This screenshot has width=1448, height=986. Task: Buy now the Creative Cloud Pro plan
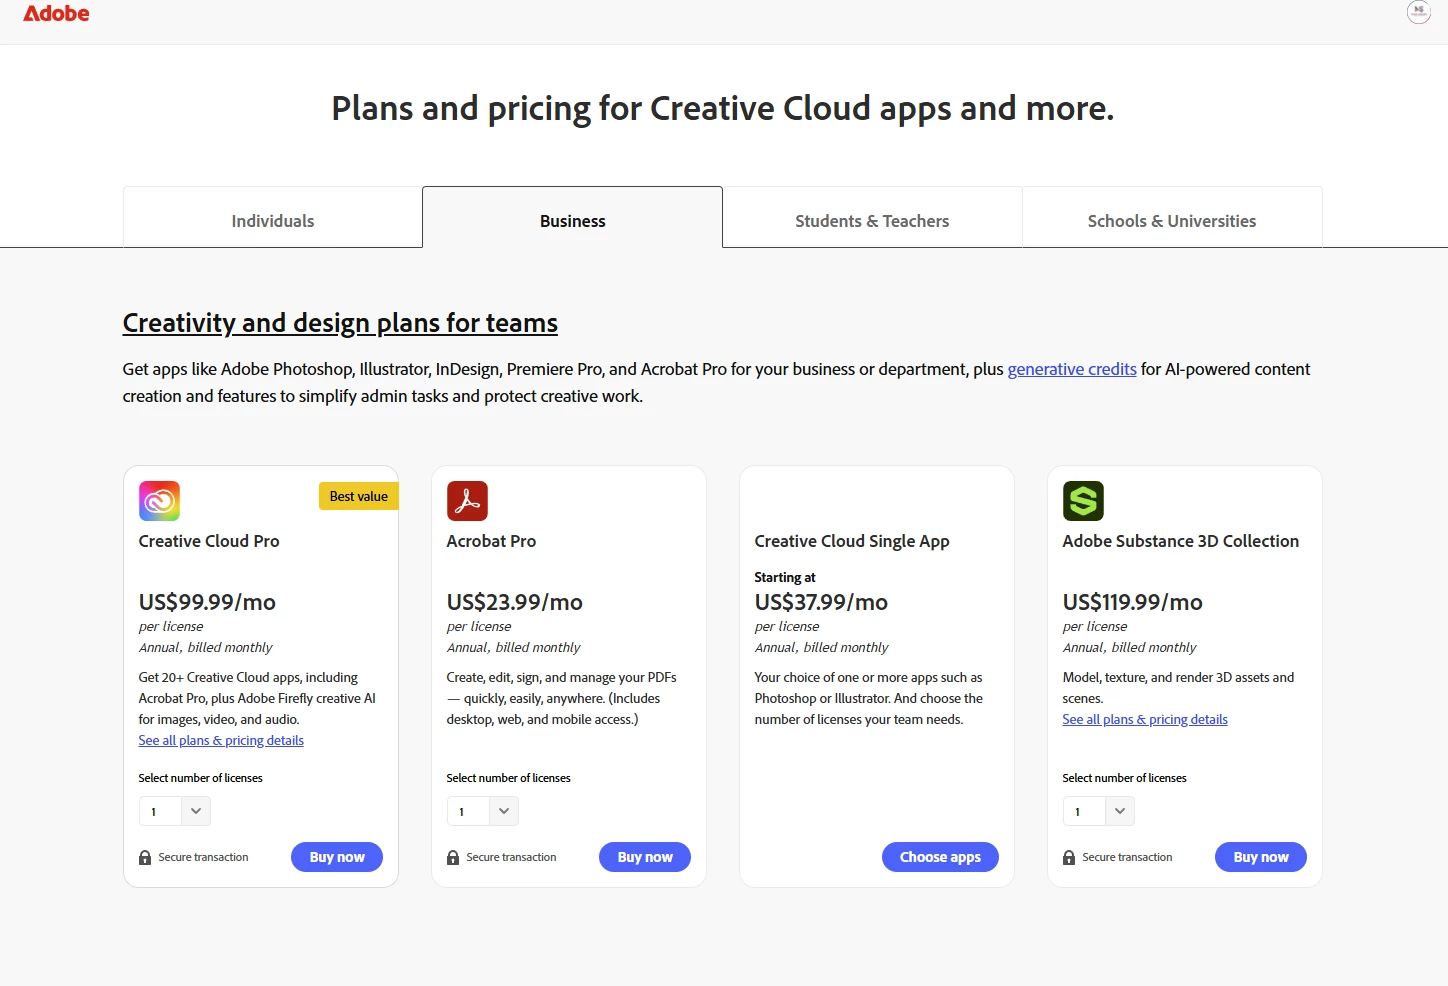(337, 857)
